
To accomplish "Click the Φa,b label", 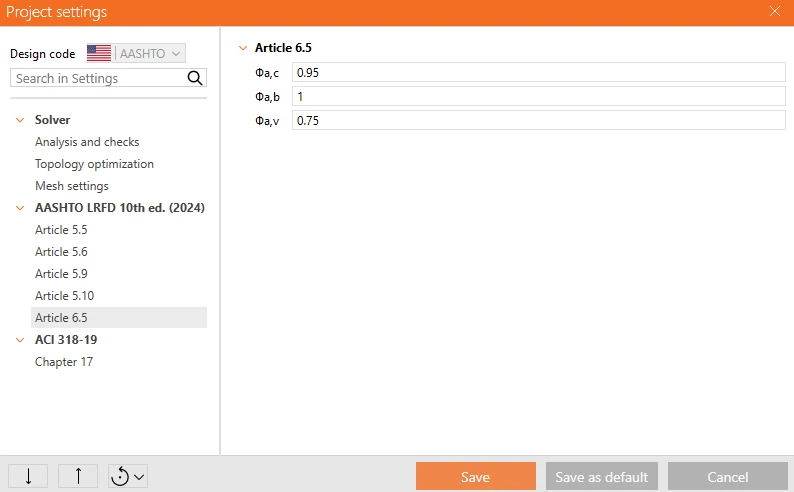I will [x=267, y=97].
